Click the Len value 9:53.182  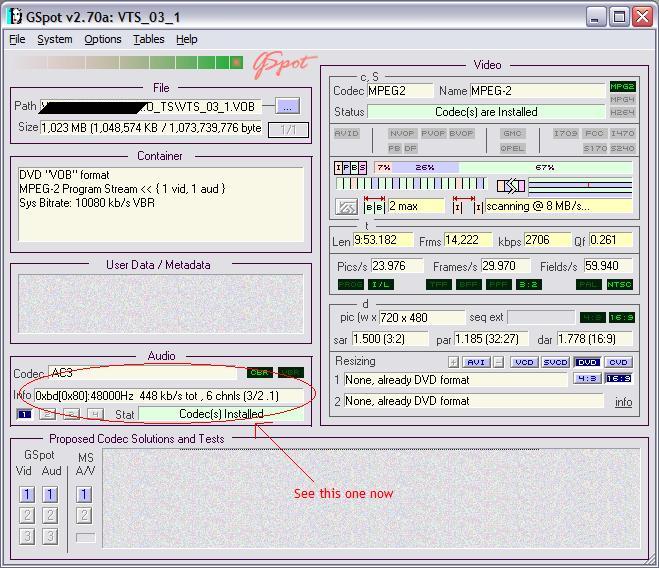tap(383, 240)
